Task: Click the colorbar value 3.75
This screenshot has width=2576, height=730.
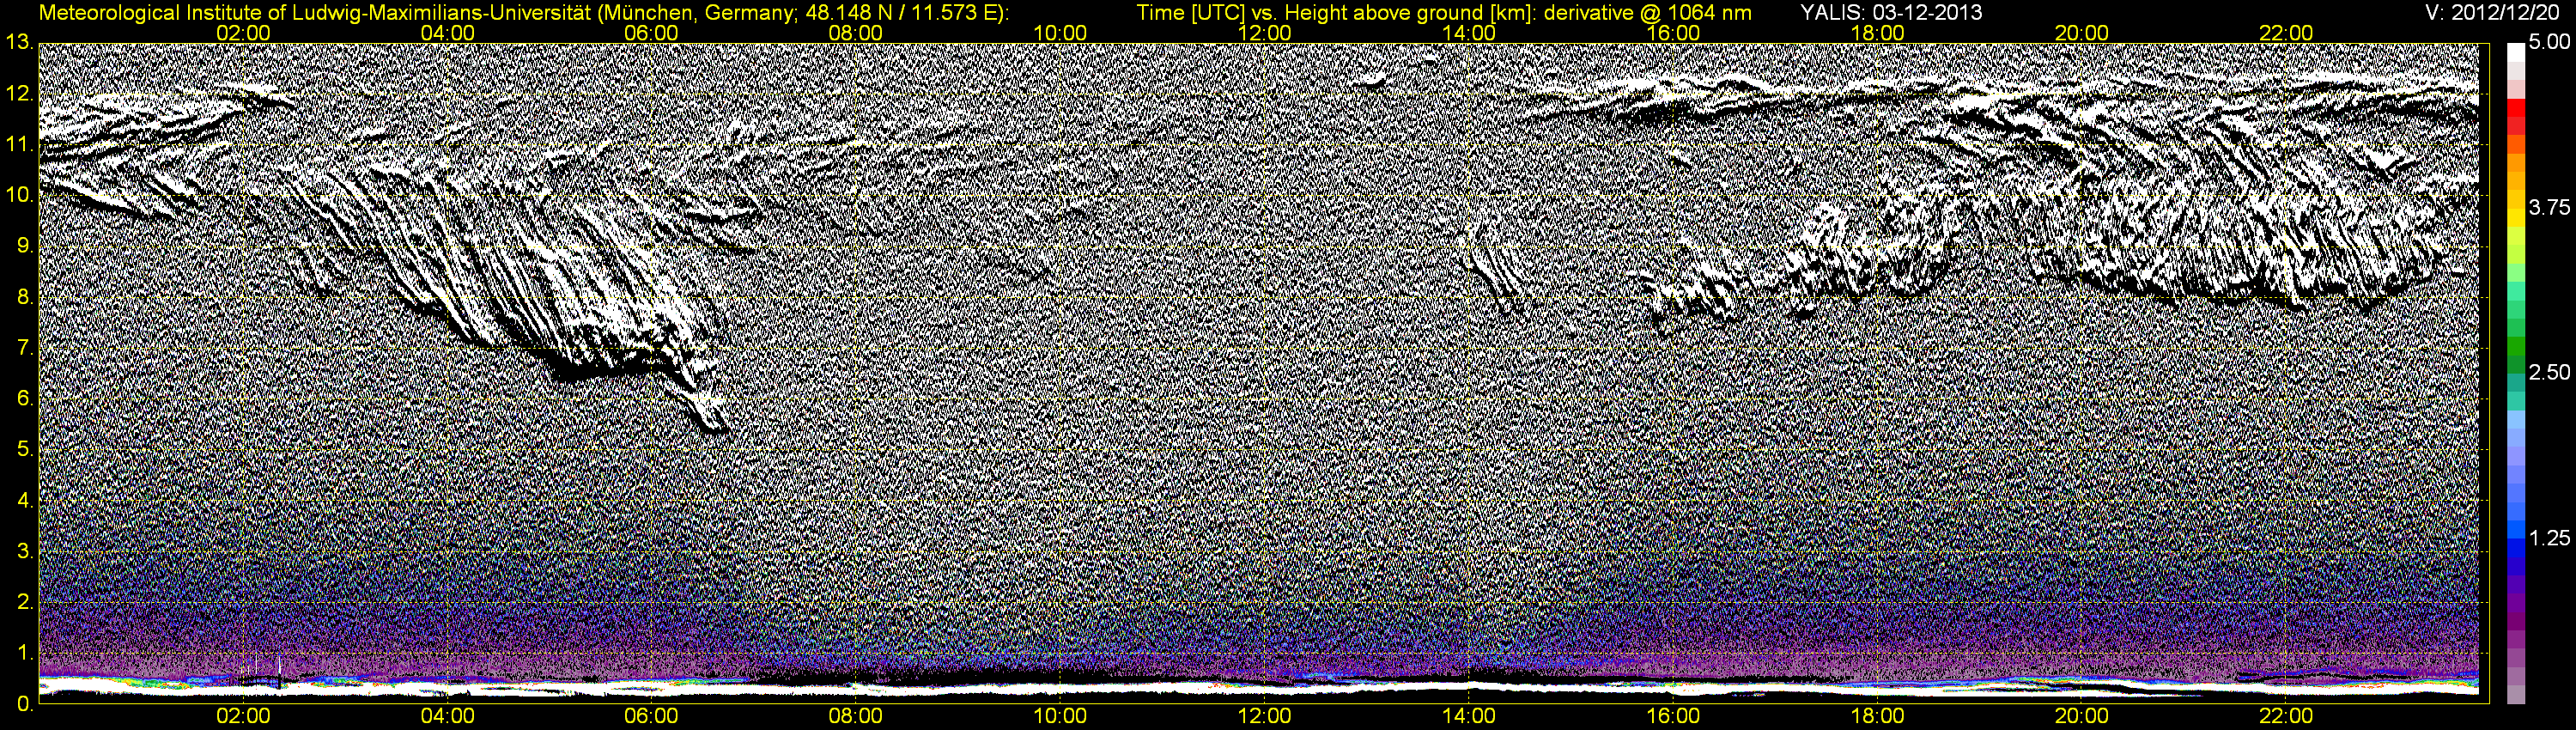Action: coord(2549,208)
